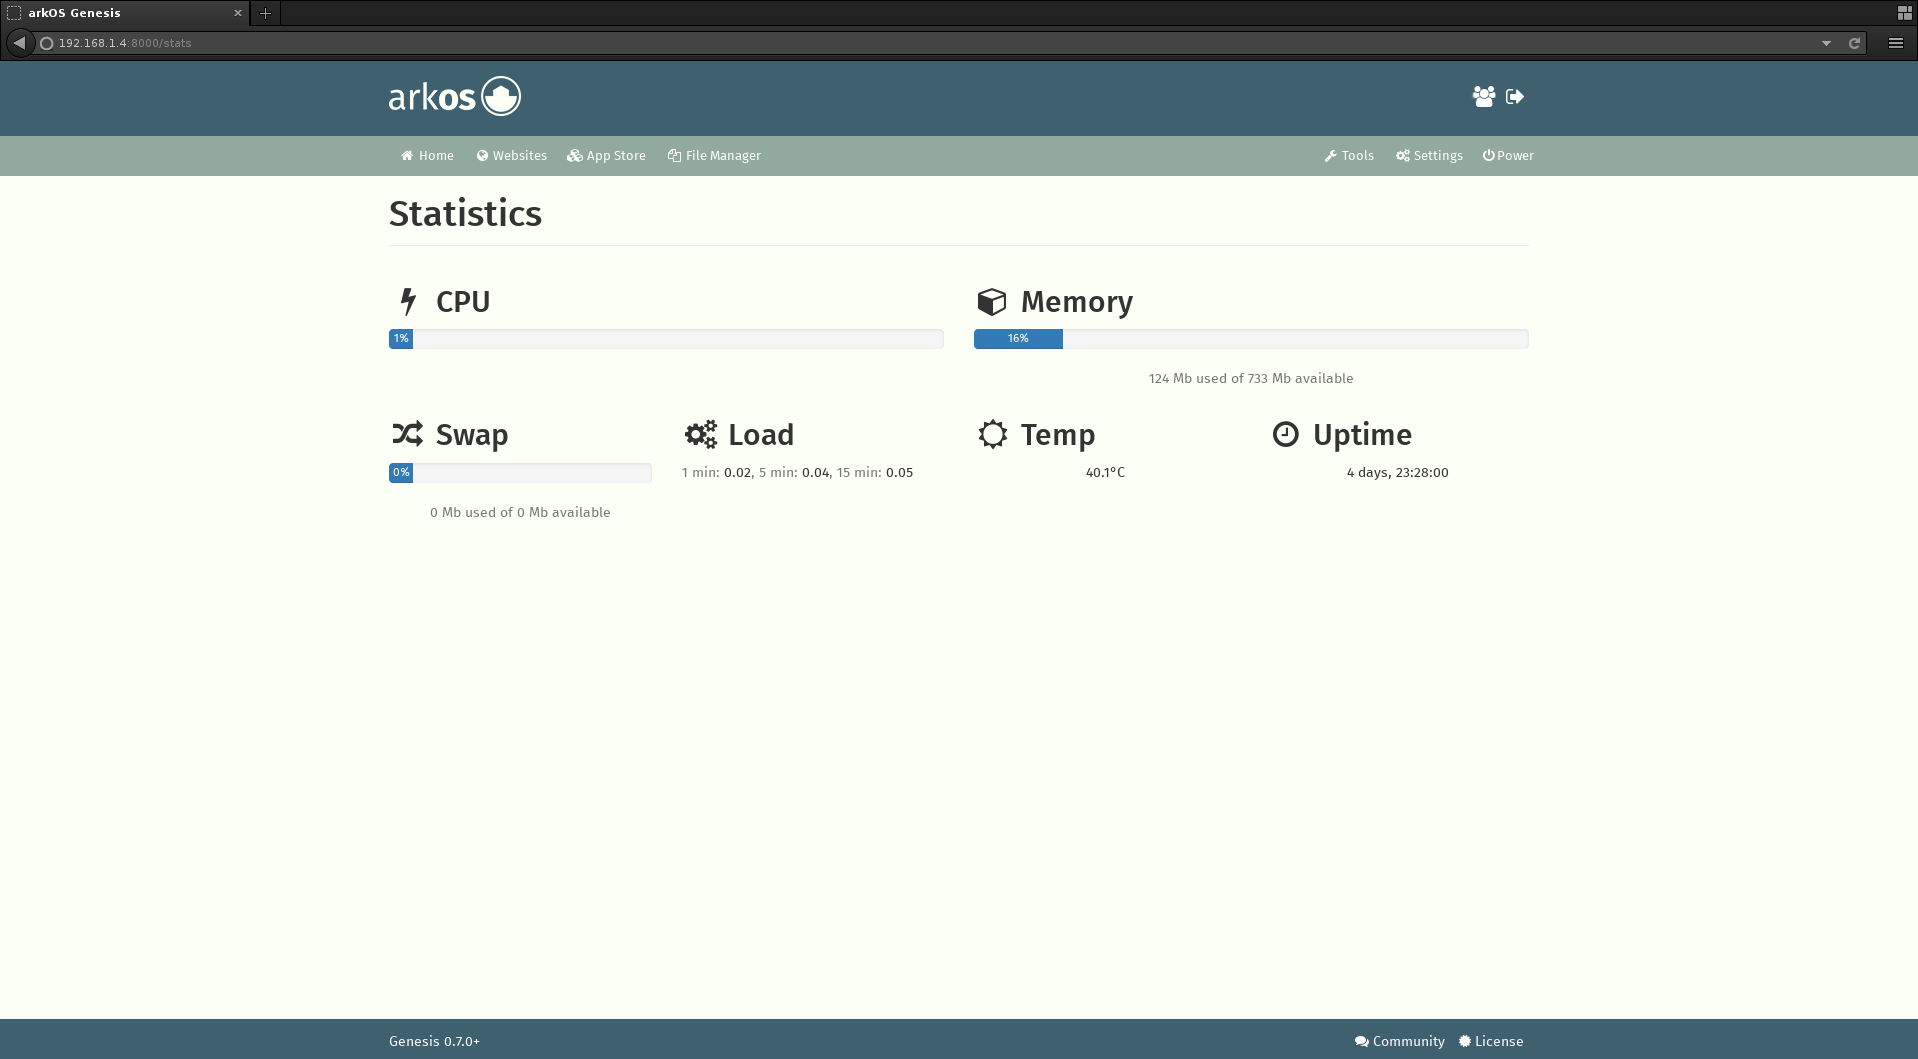Click the CPU lightning bolt icon
The image size is (1918, 1059).
coord(407,301)
